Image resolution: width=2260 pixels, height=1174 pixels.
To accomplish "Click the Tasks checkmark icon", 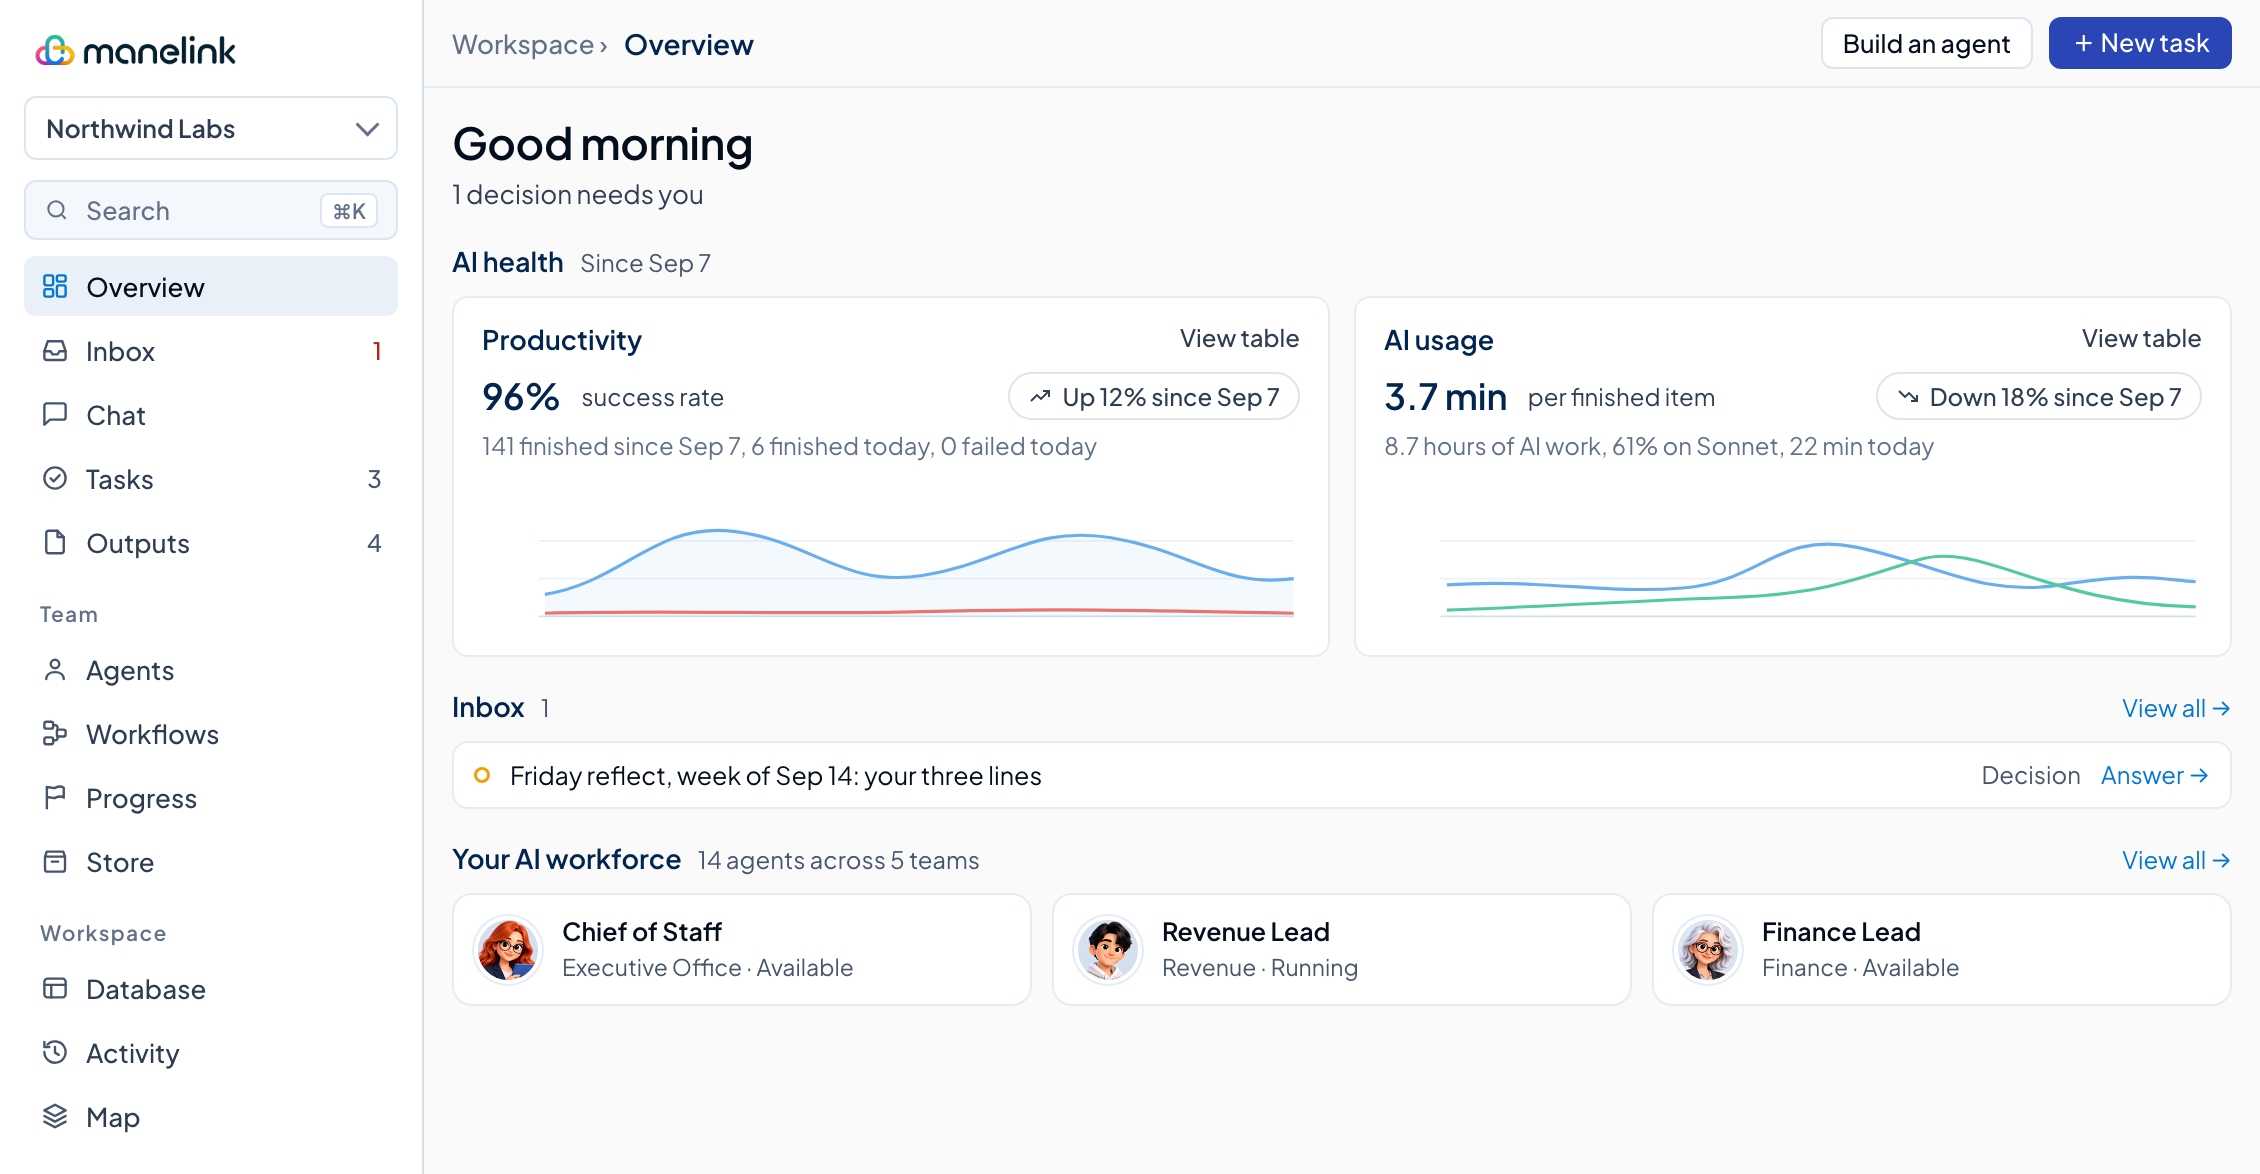I will coord(55,479).
